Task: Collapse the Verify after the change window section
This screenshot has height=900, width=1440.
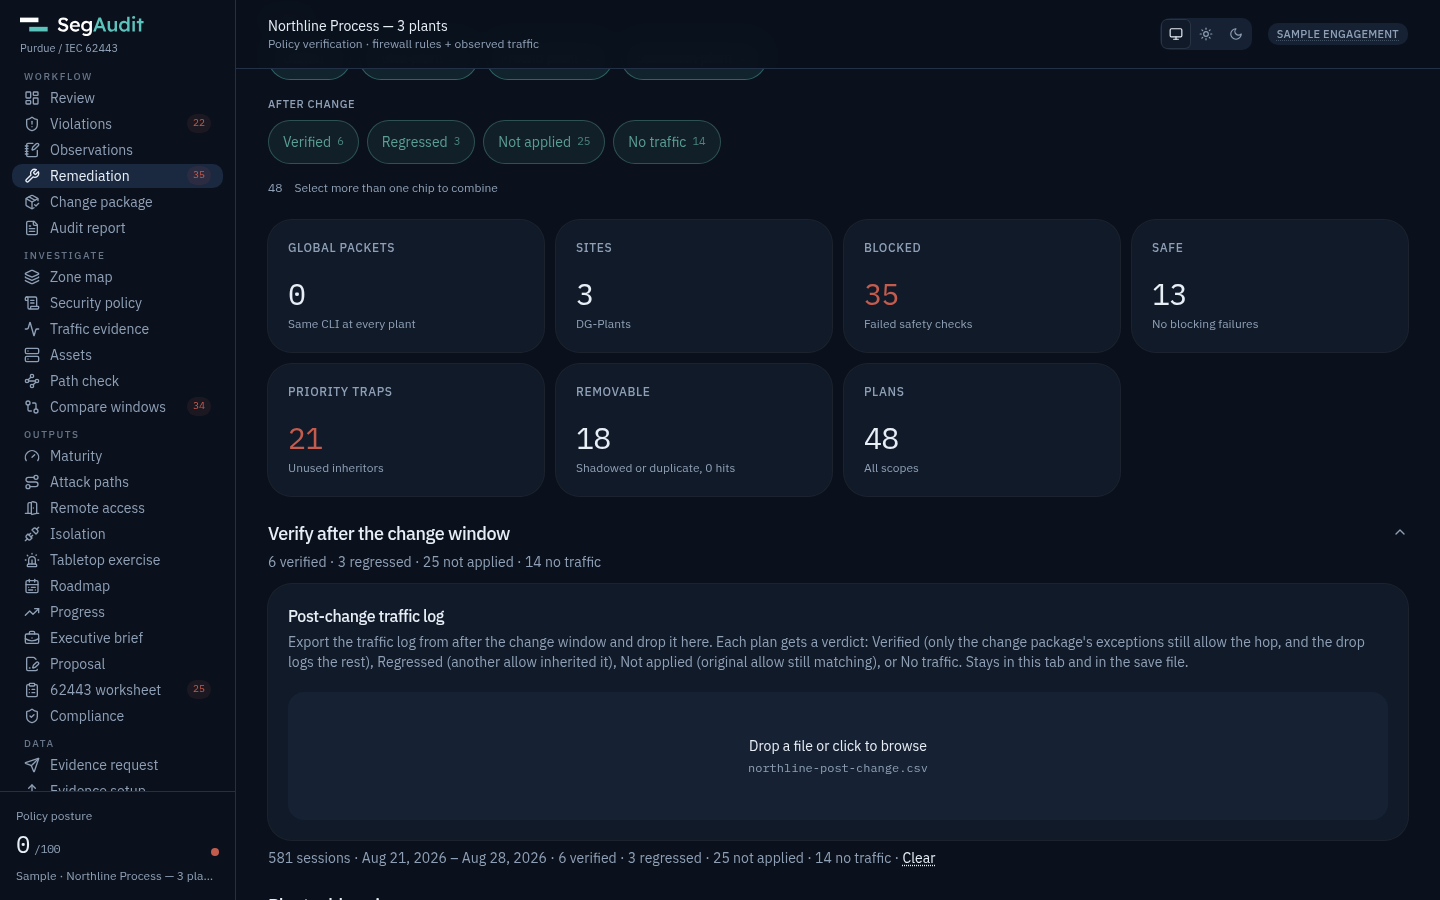Action: (x=1400, y=533)
